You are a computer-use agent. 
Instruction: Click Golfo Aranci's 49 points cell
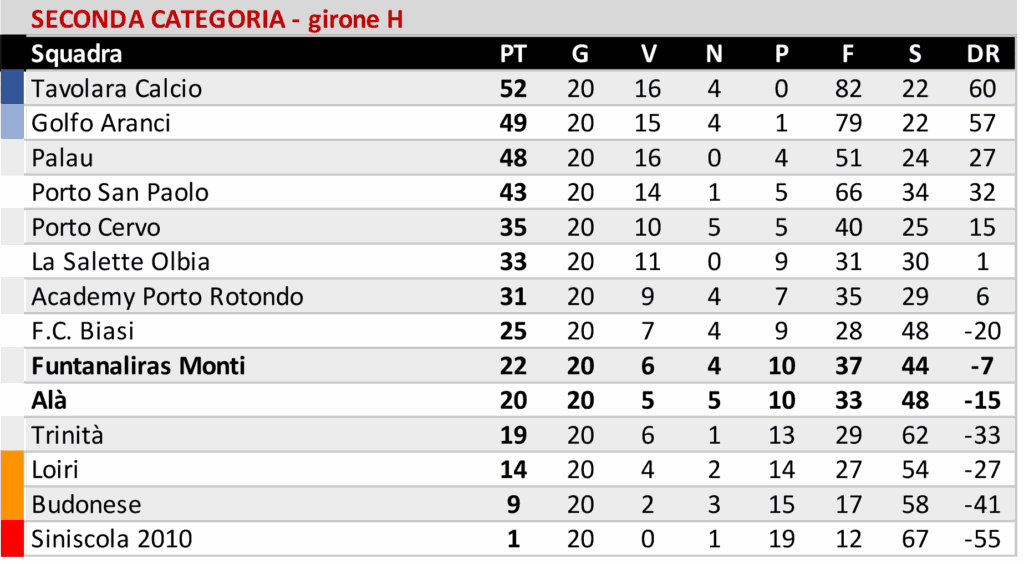pyautogui.click(x=513, y=123)
